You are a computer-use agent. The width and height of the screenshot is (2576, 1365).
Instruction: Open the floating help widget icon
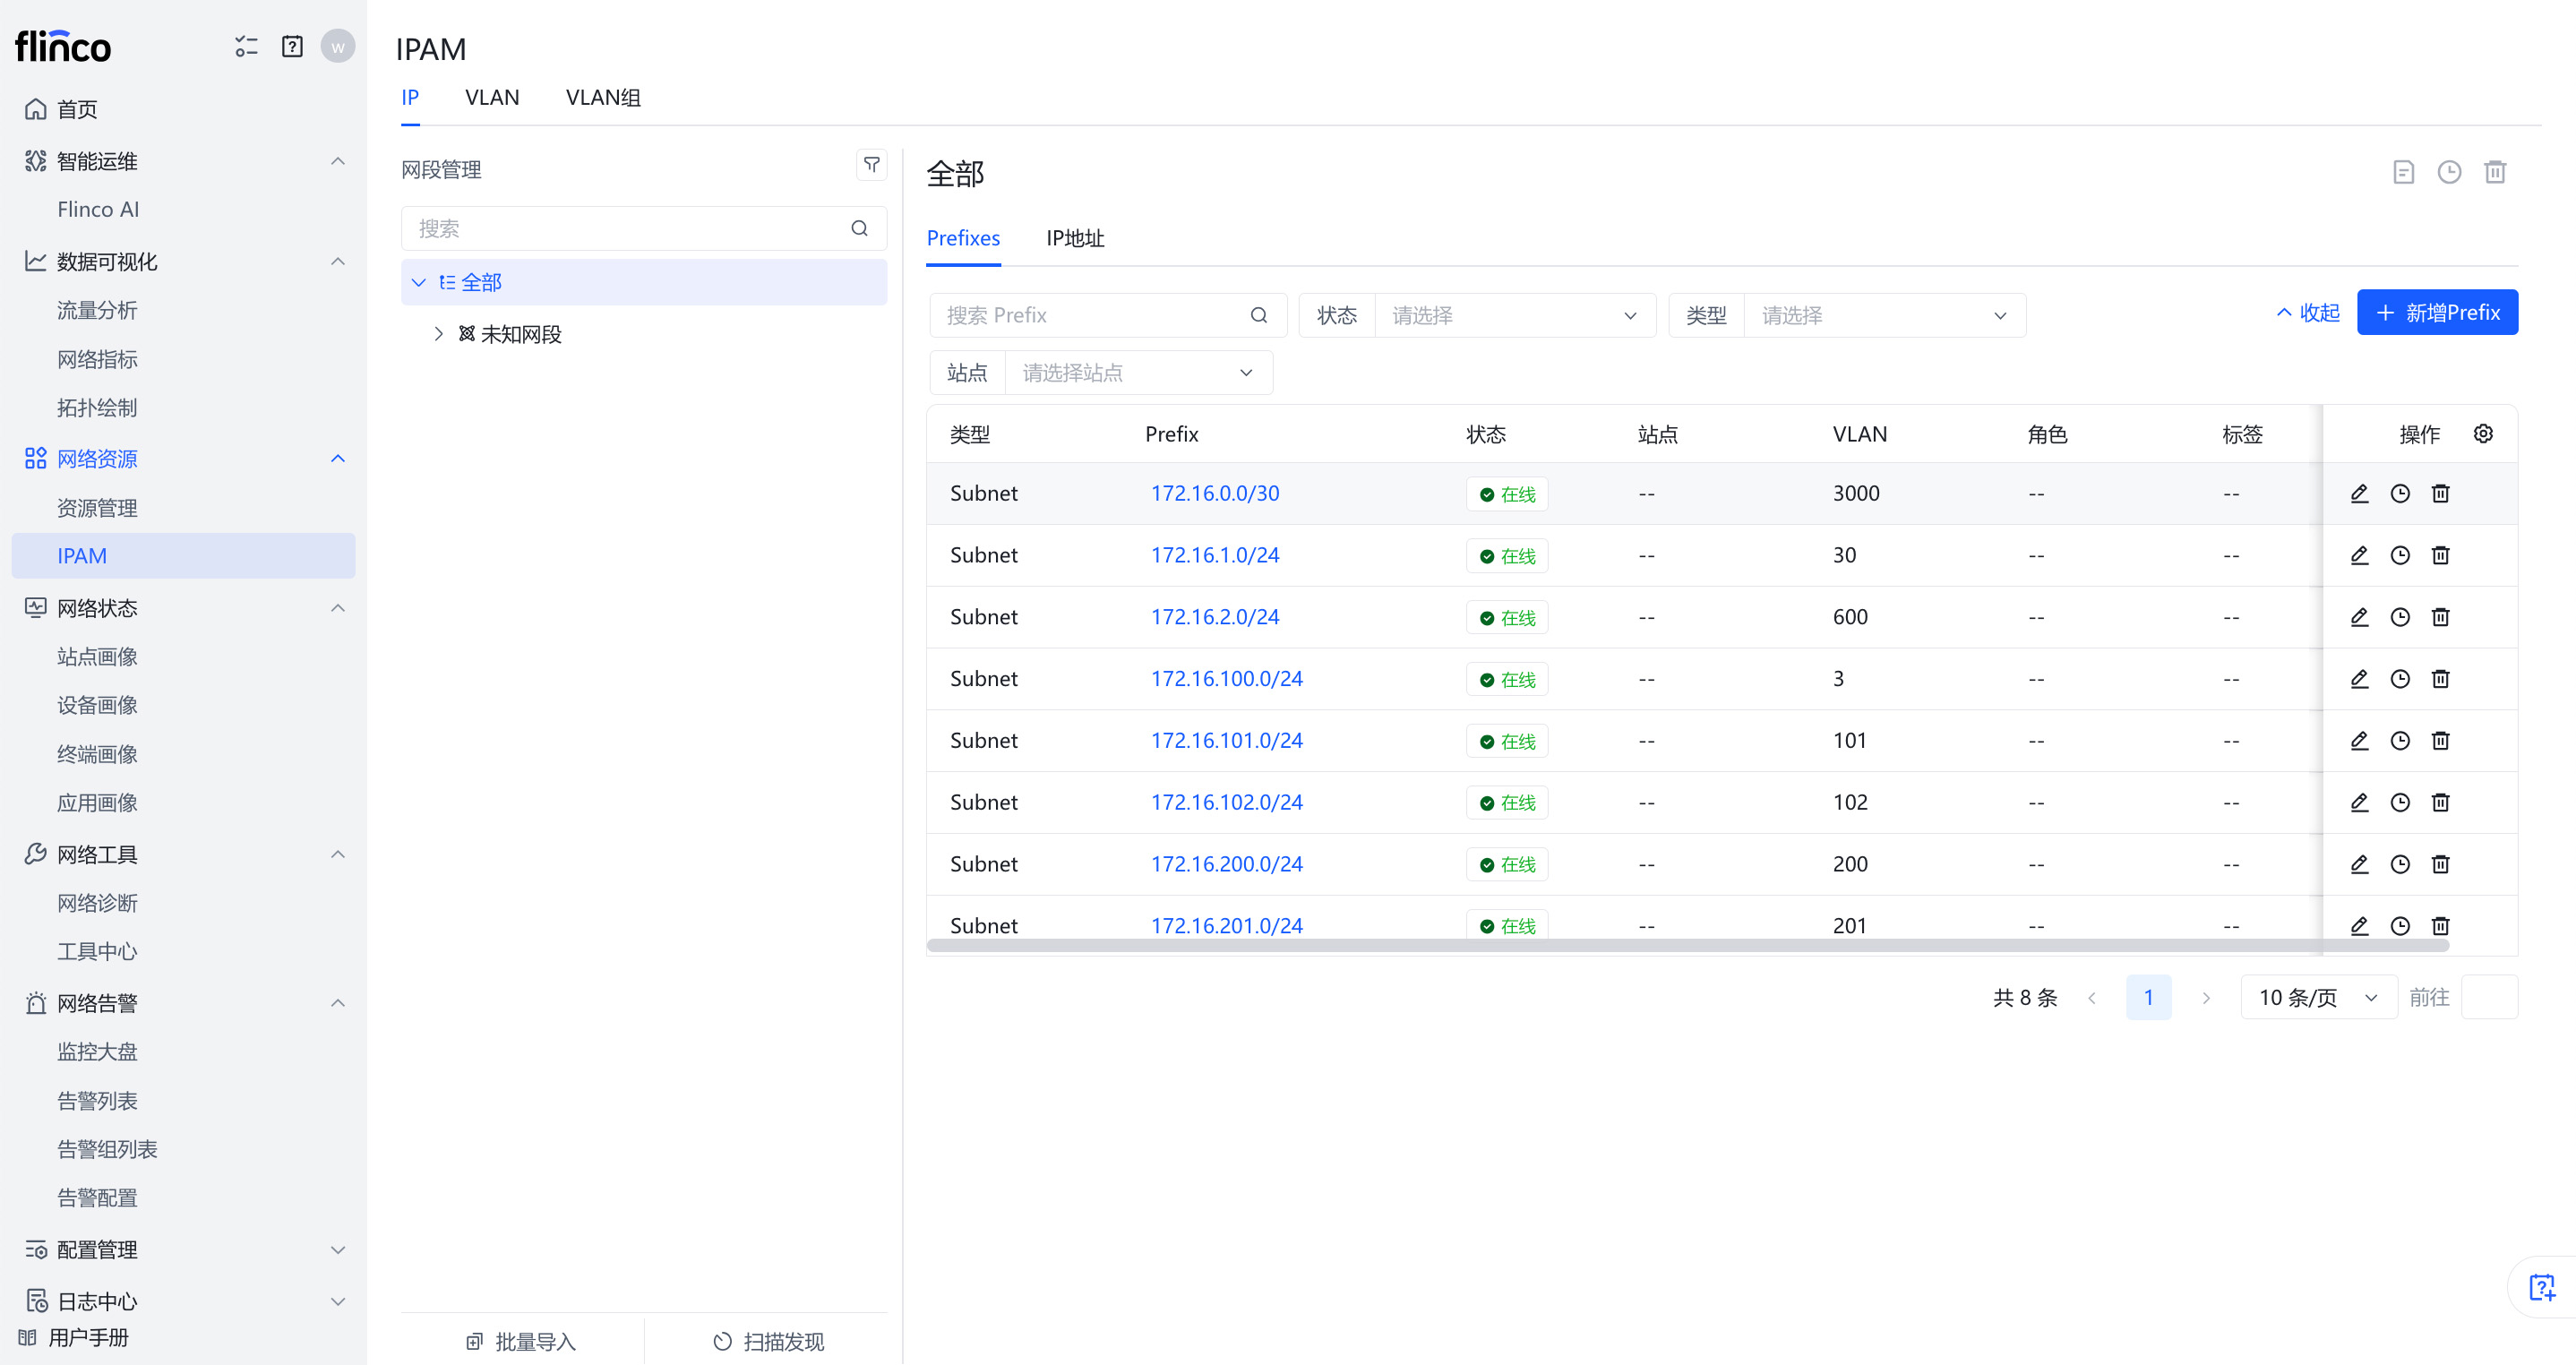click(2541, 1286)
